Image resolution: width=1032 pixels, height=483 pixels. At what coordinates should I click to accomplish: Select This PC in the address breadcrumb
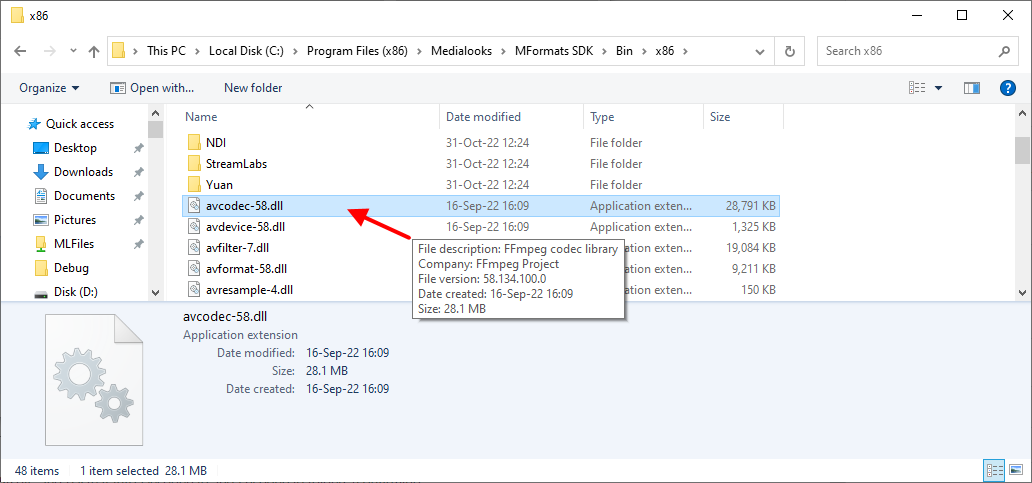click(x=166, y=51)
